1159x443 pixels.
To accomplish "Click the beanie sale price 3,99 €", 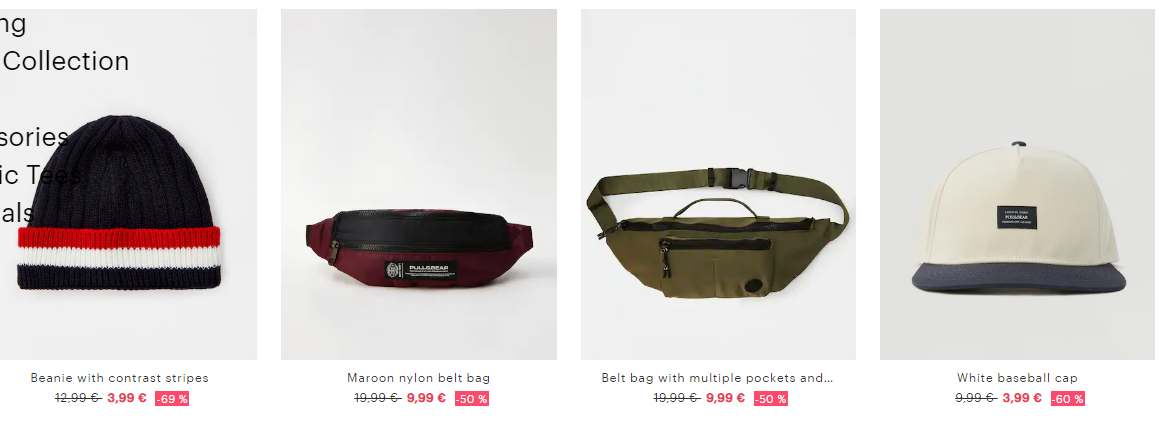I will coord(126,398).
